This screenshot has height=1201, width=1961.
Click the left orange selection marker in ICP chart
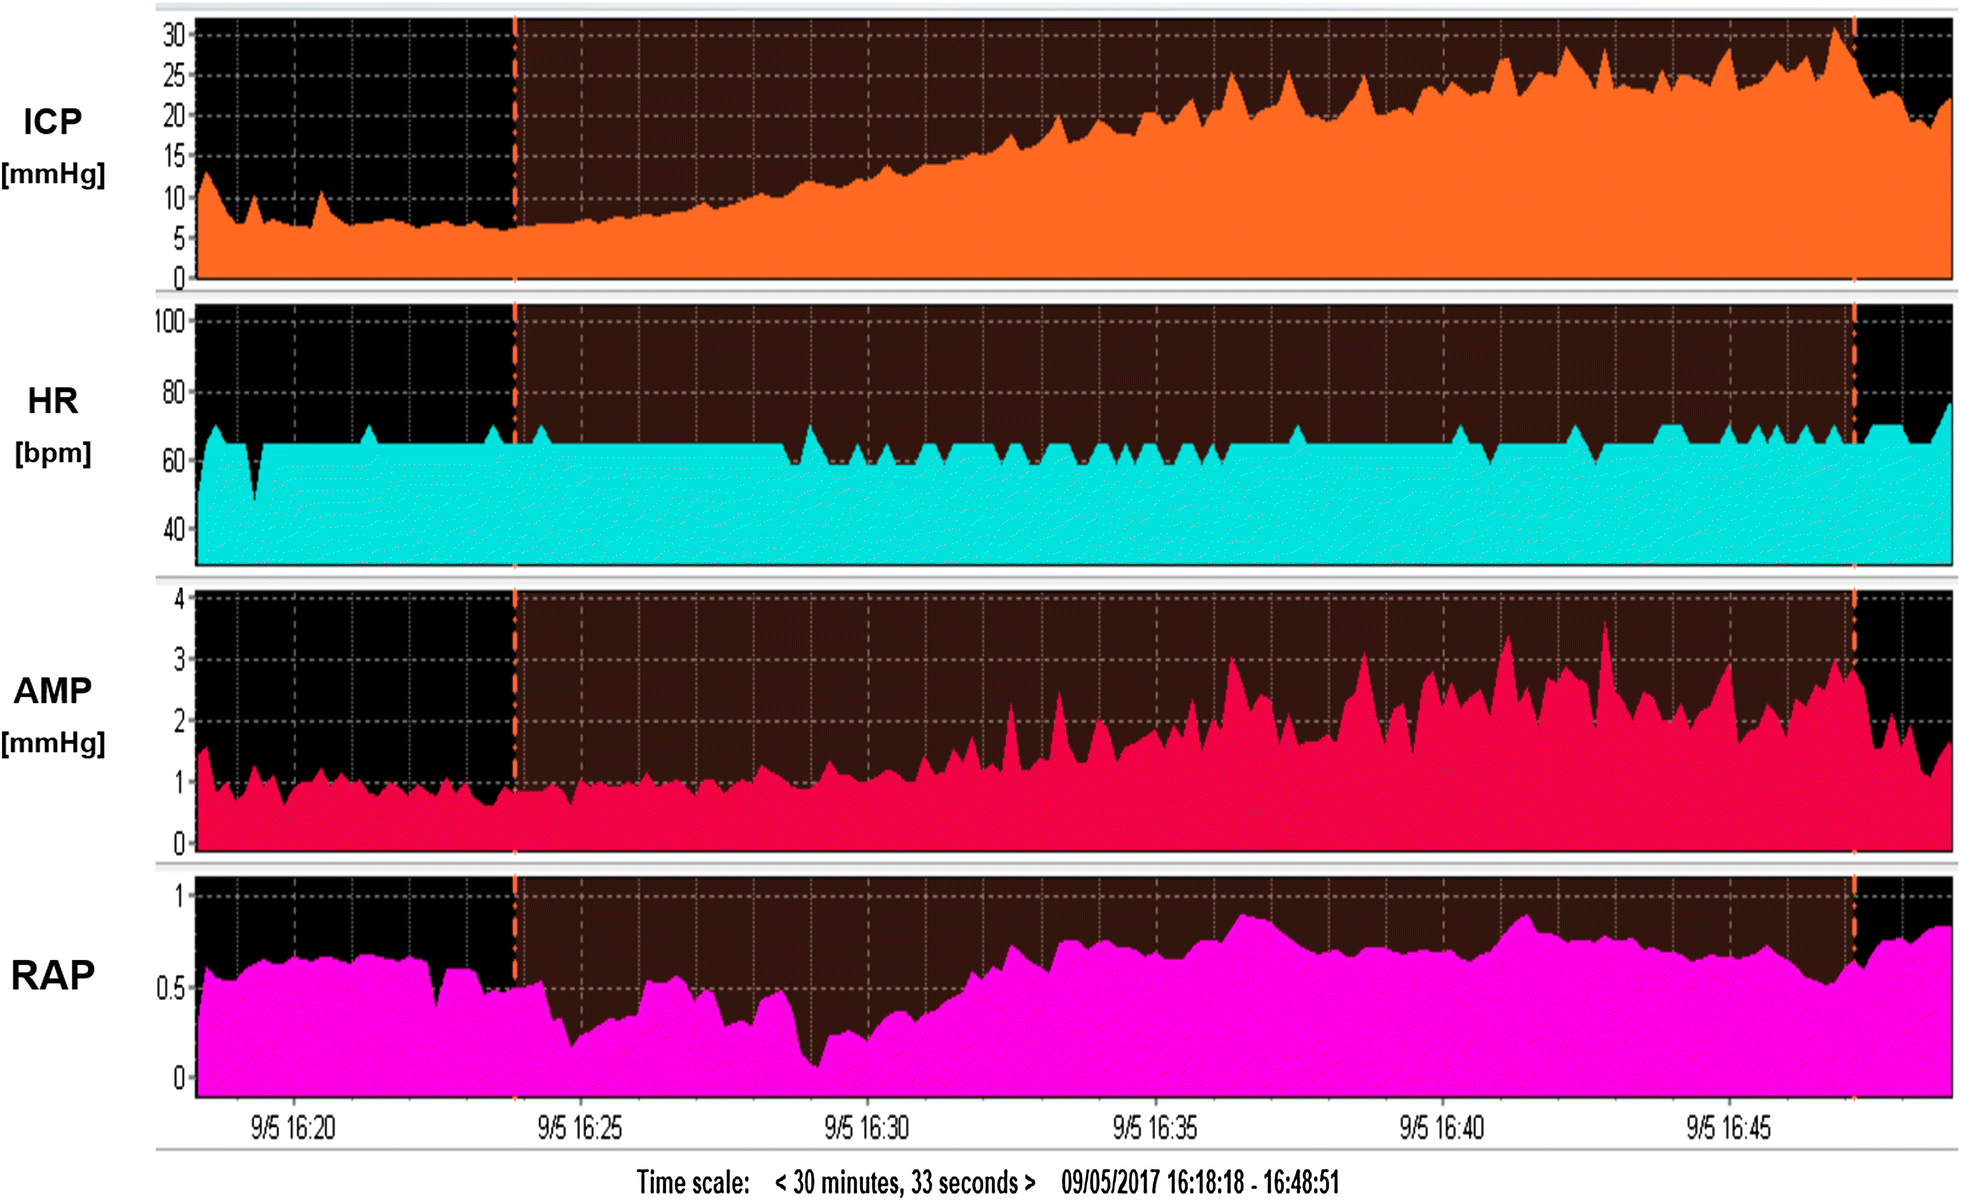pos(515,148)
